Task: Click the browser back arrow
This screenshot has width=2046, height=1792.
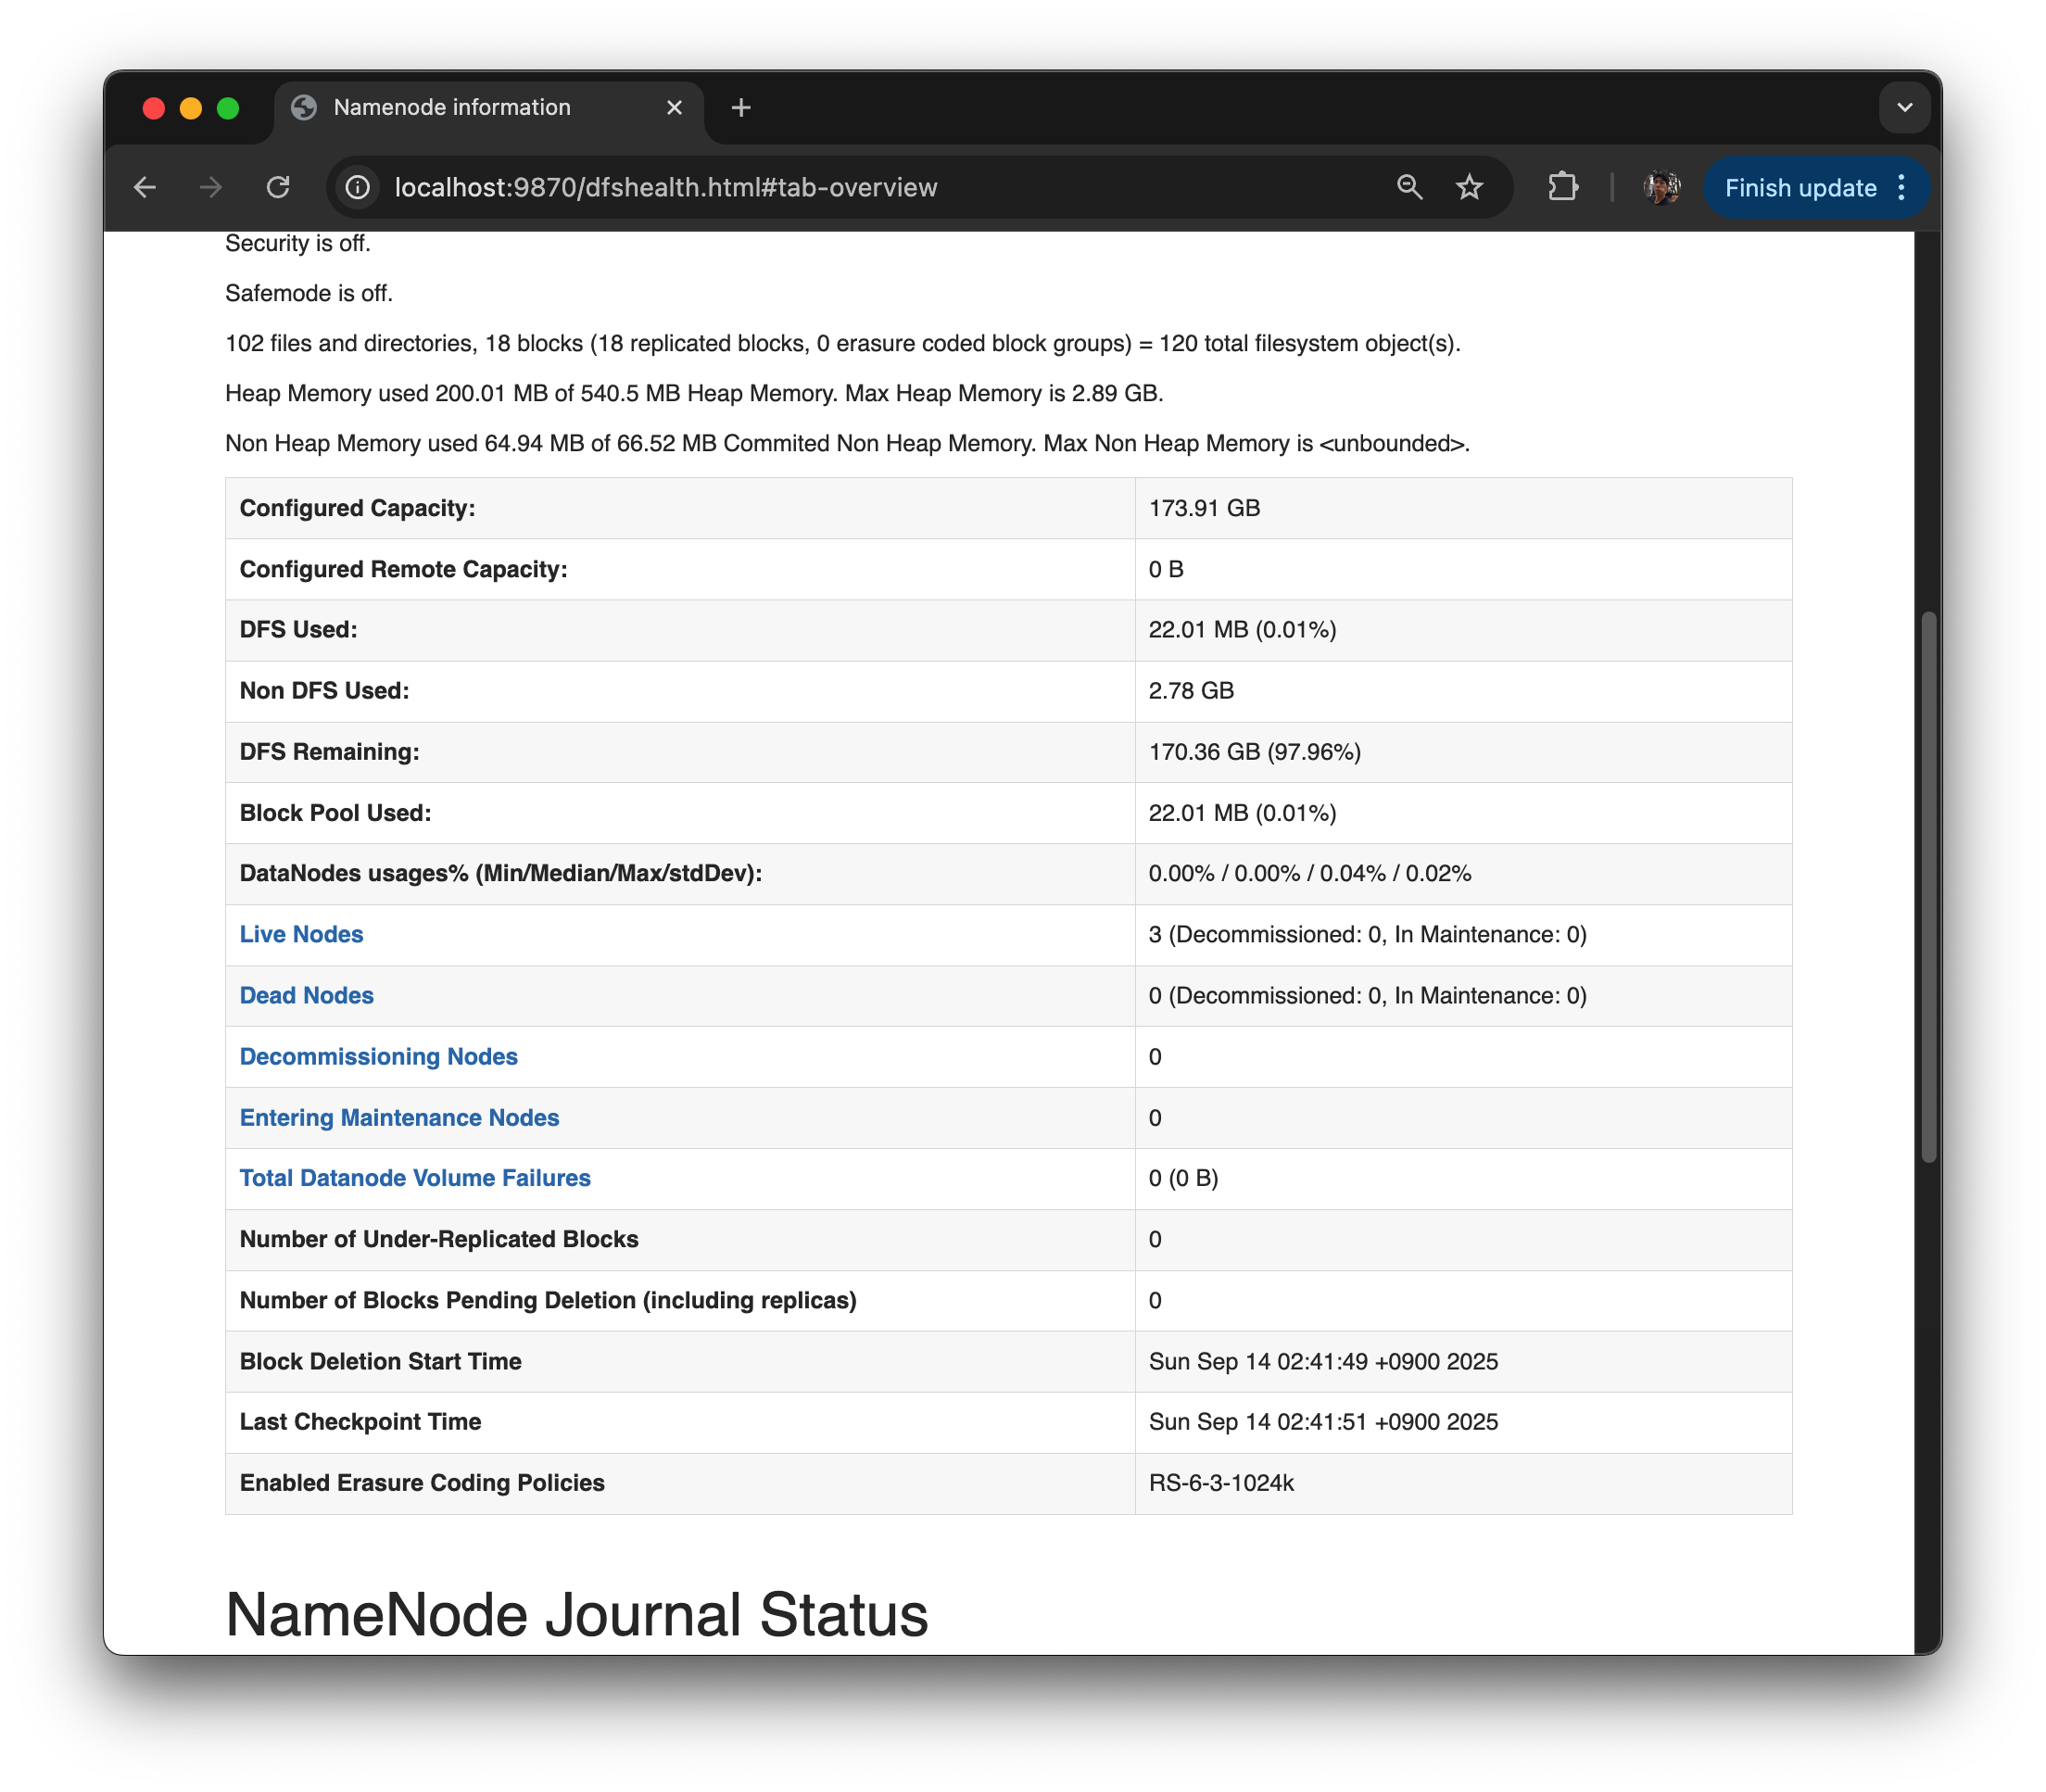Action: [145, 187]
